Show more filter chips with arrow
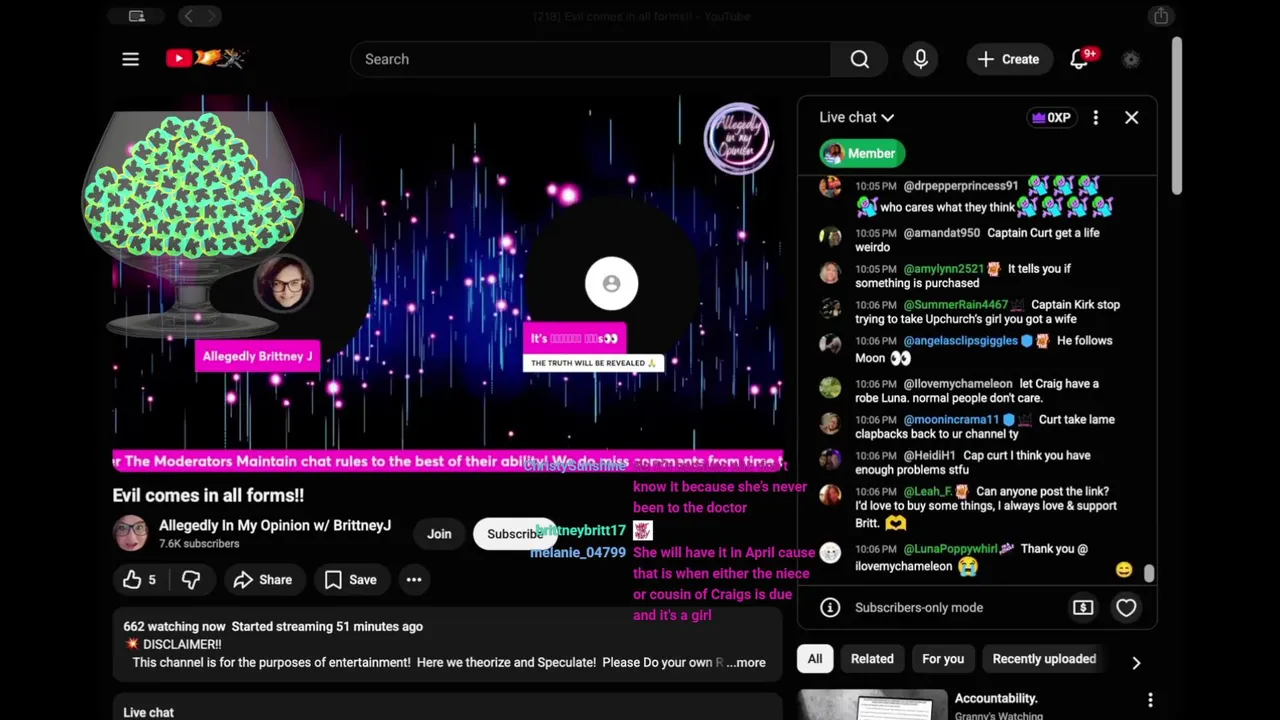The image size is (1280, 720). point(1136,662)
